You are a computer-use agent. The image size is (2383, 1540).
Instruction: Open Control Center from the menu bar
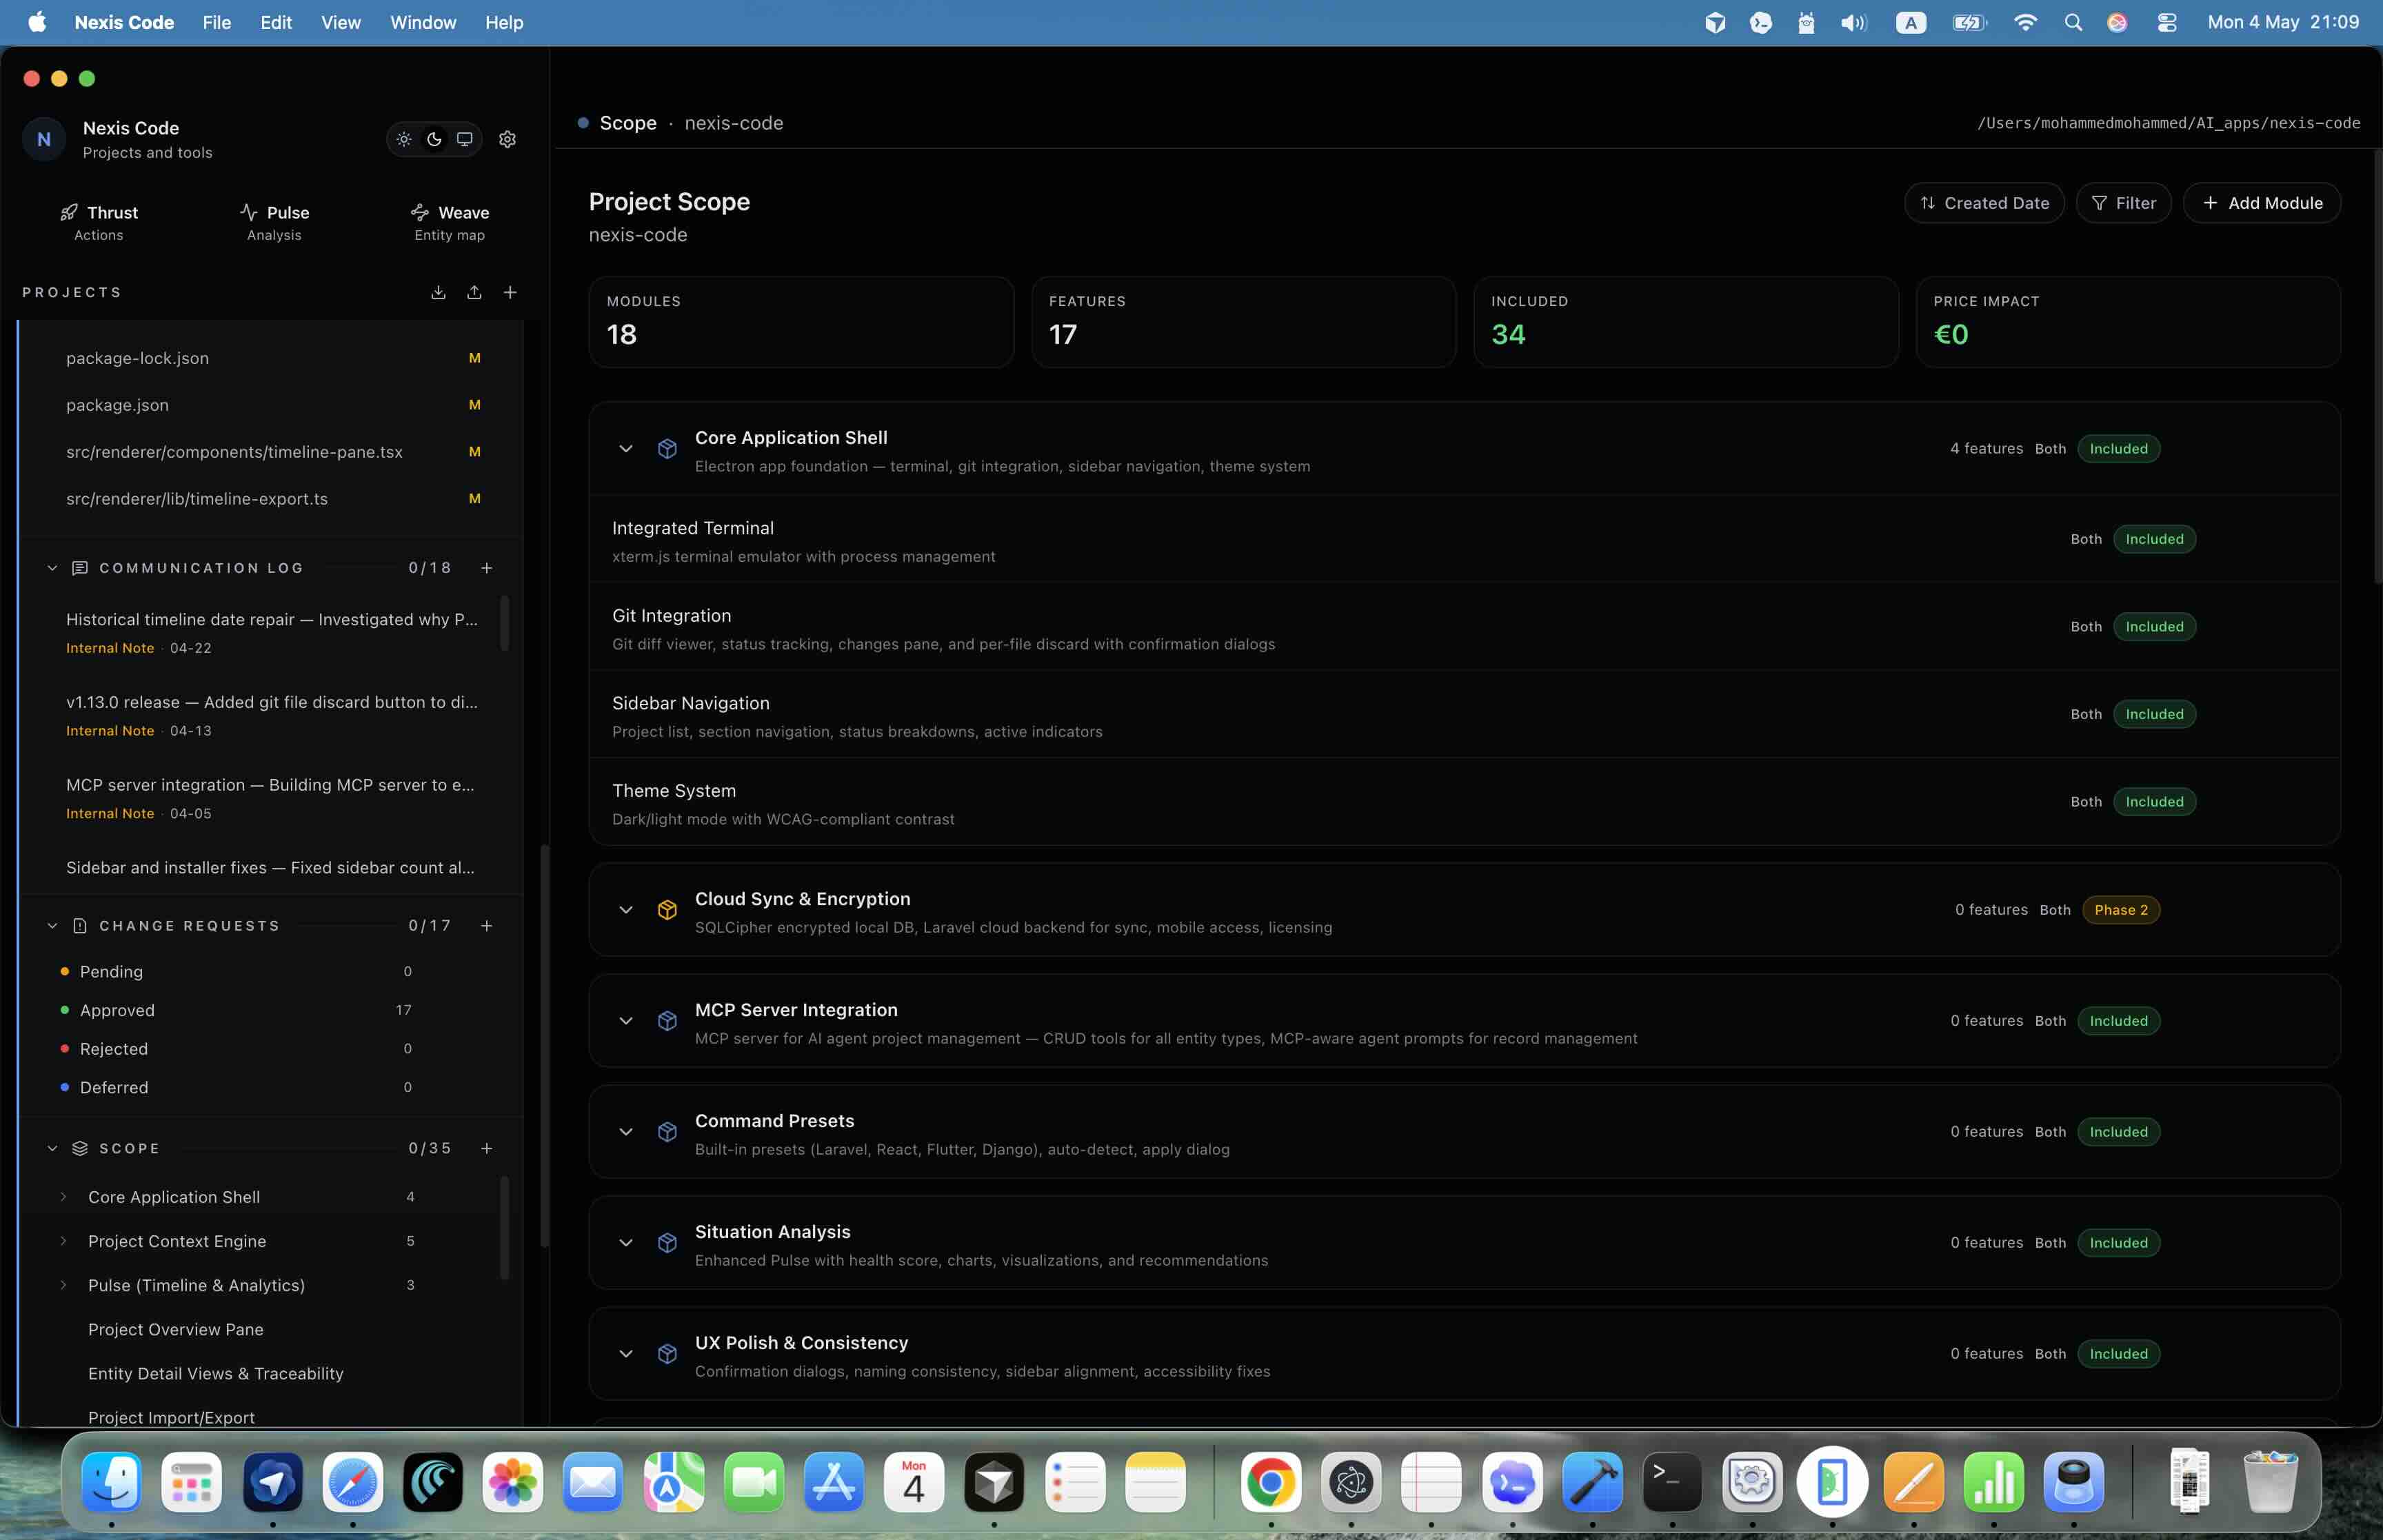point(2167,22)
